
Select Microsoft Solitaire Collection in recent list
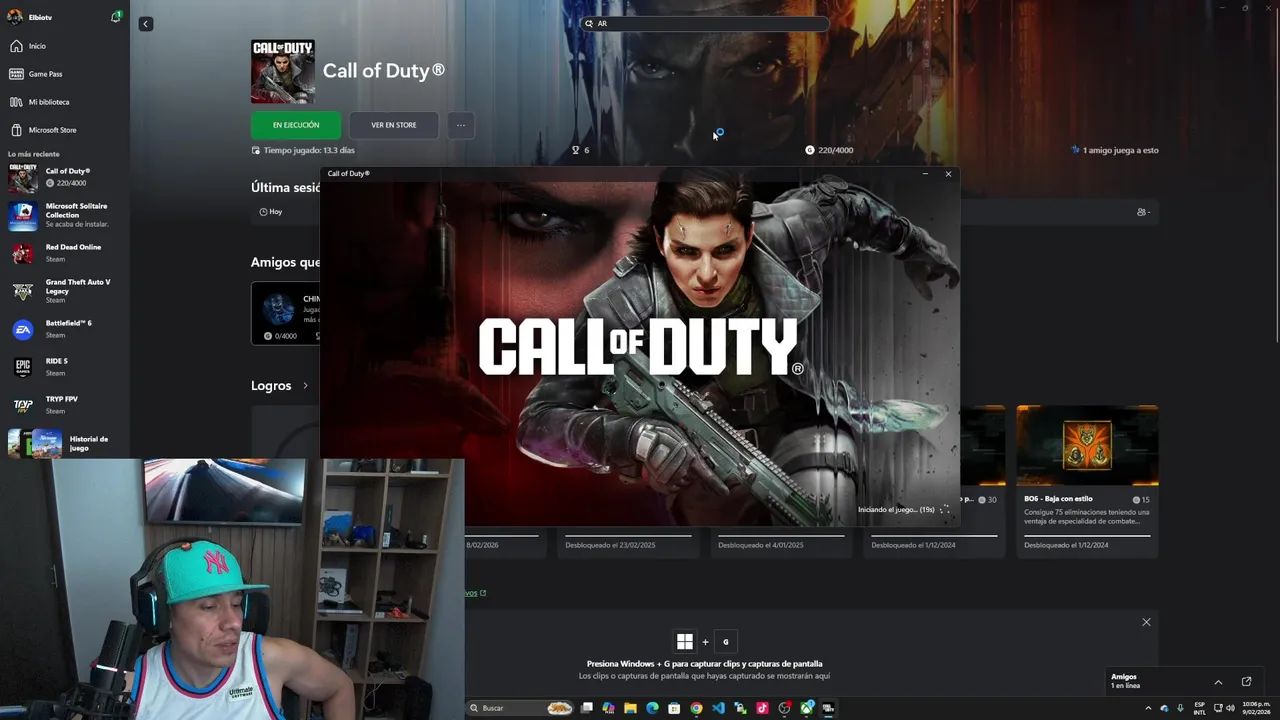click(64, 215)
